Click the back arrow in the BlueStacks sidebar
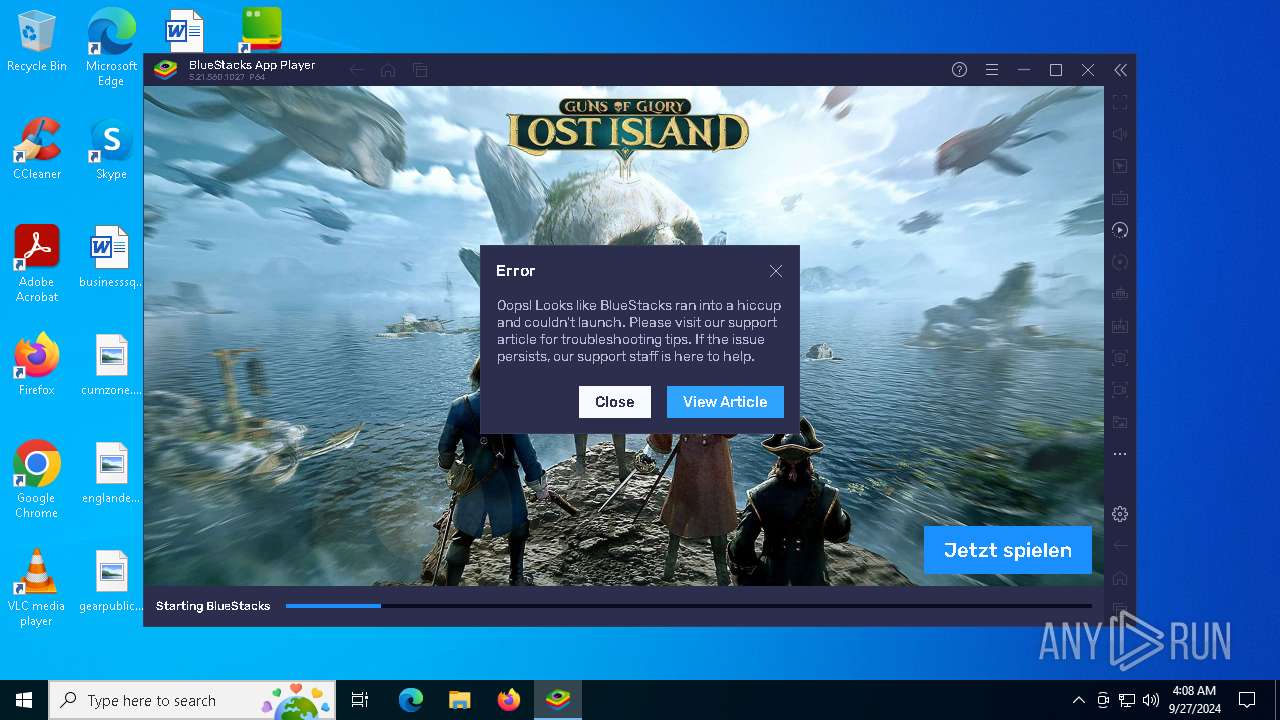This screenshot has height=720, width=1280. 1120,546
